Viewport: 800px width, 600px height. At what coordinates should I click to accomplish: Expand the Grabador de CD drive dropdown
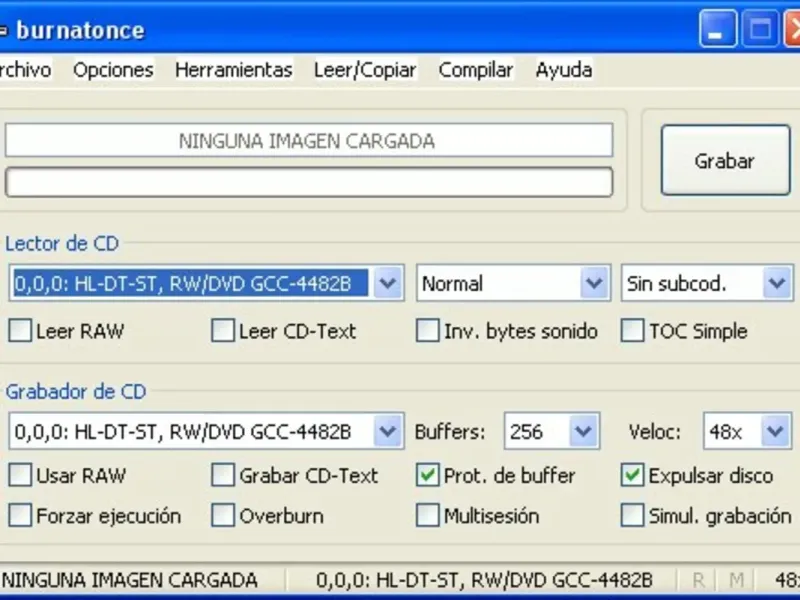tap(387, 432)
